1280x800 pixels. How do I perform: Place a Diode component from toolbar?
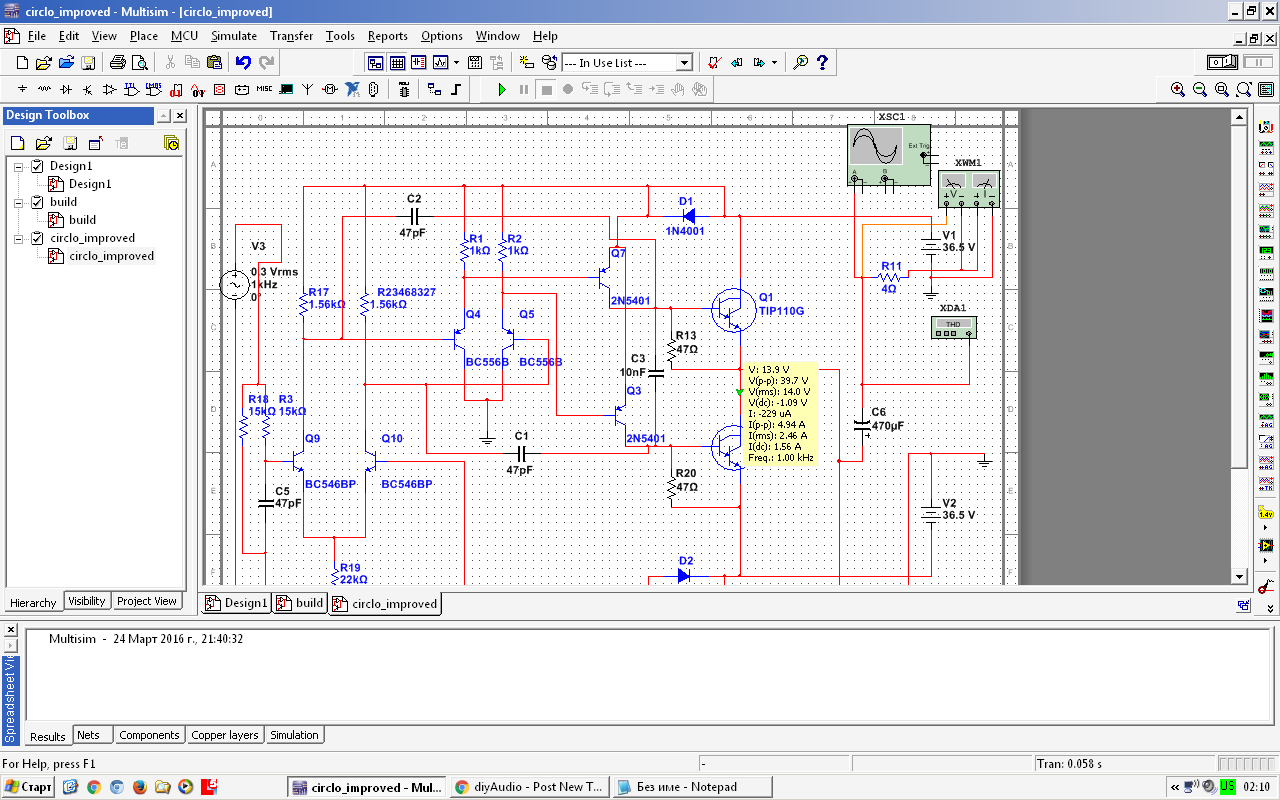pyautogui.click(x=66, y=89)
